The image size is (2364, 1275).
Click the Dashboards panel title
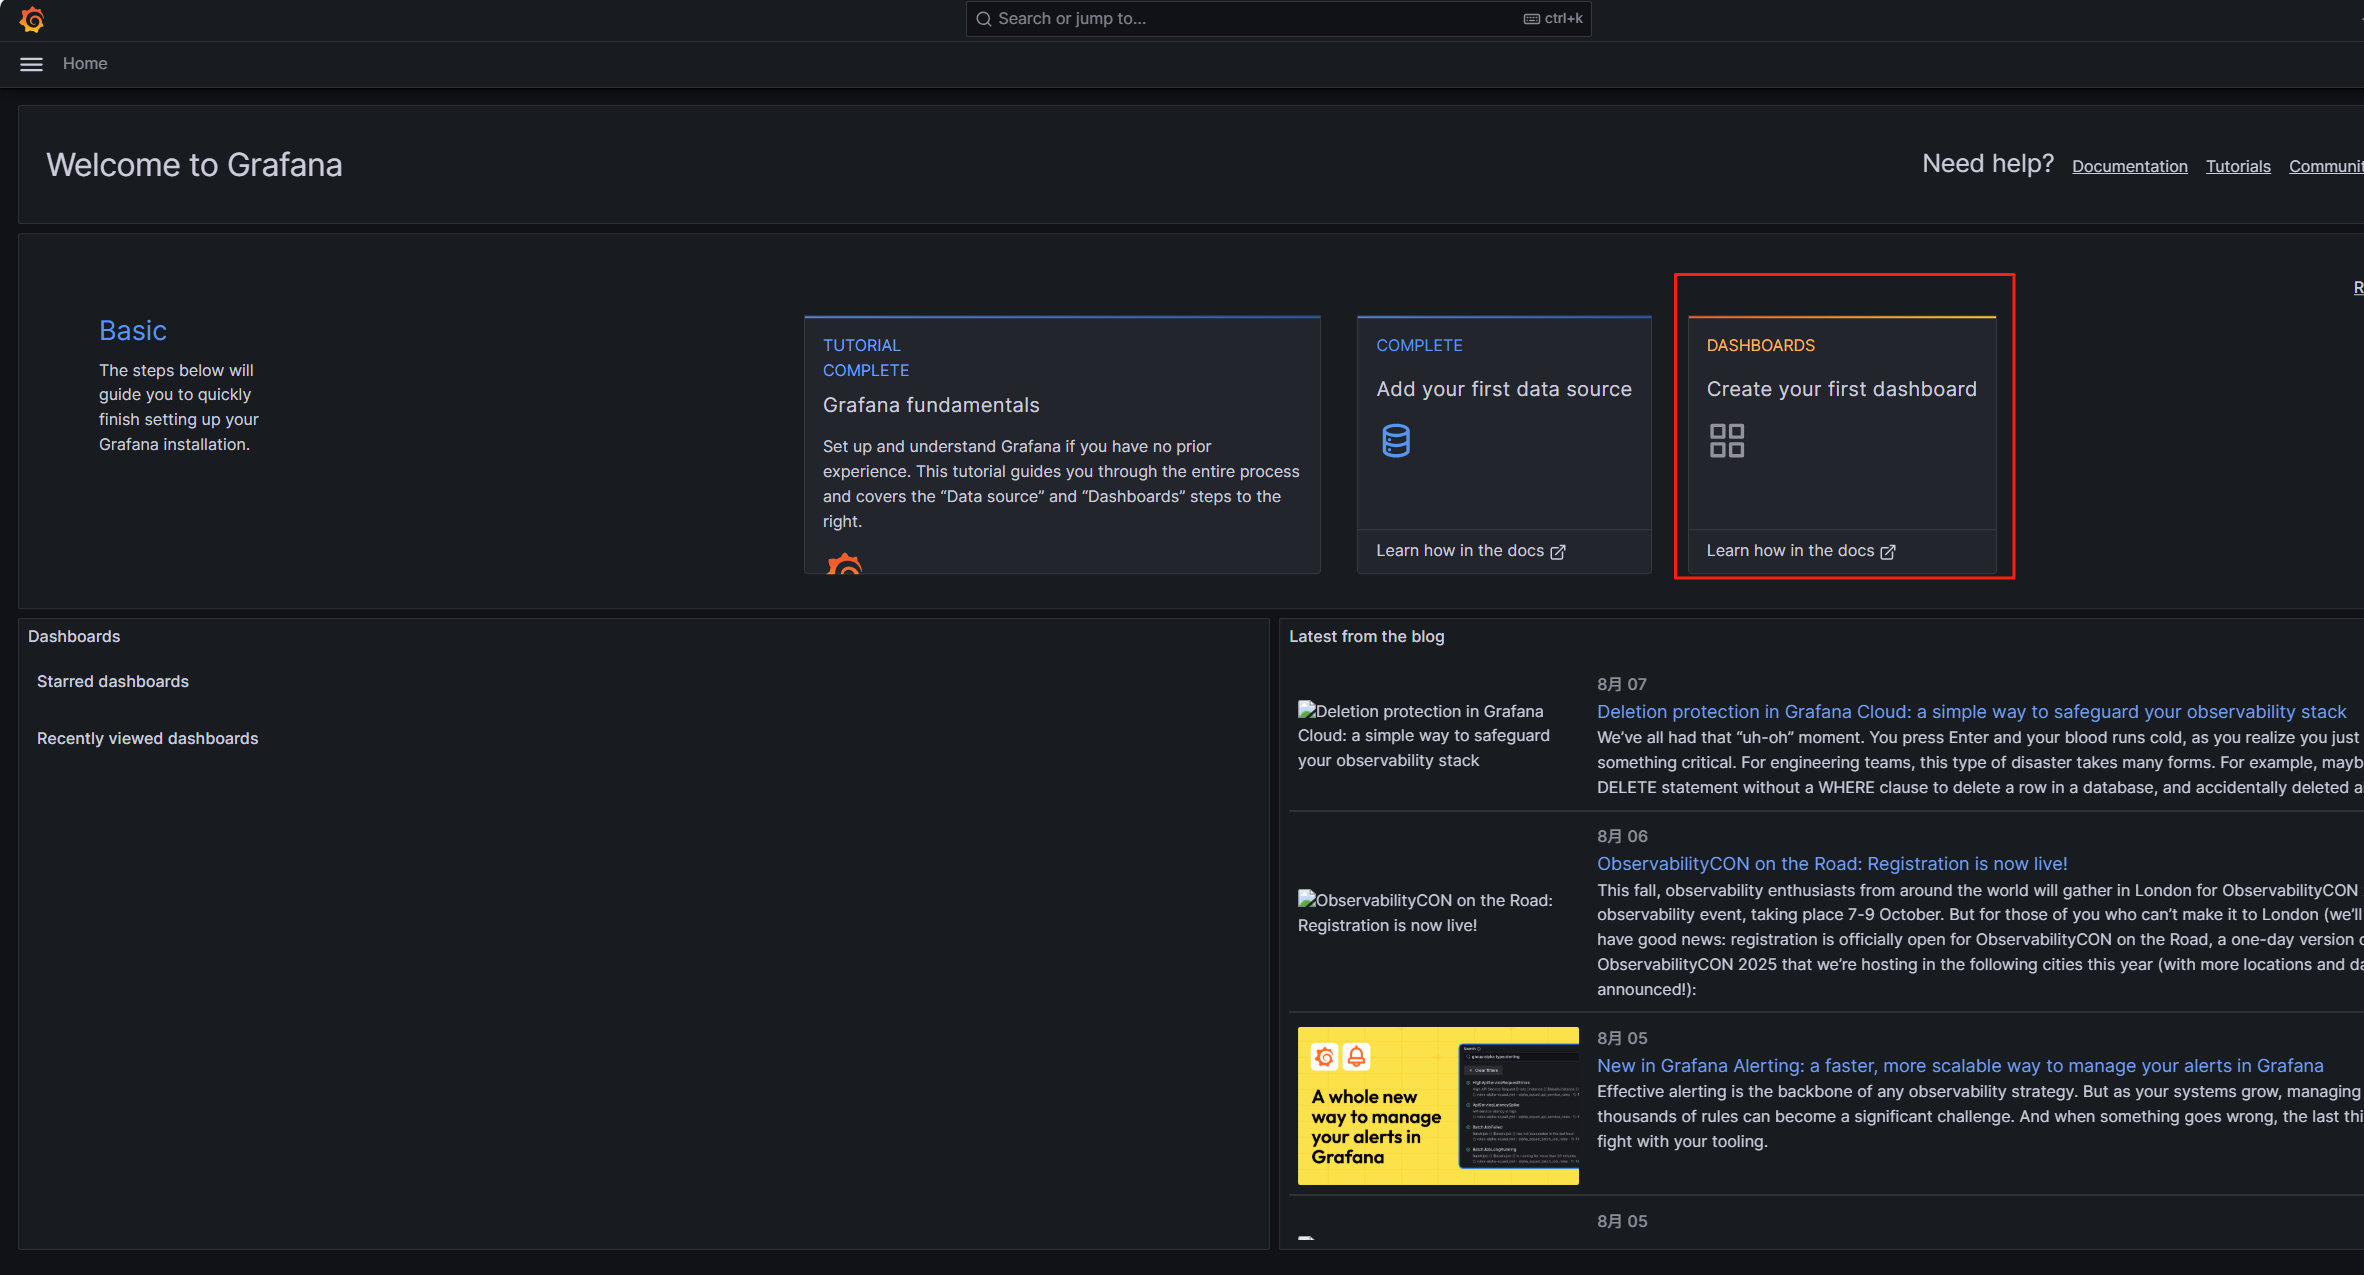coord(74,636)
